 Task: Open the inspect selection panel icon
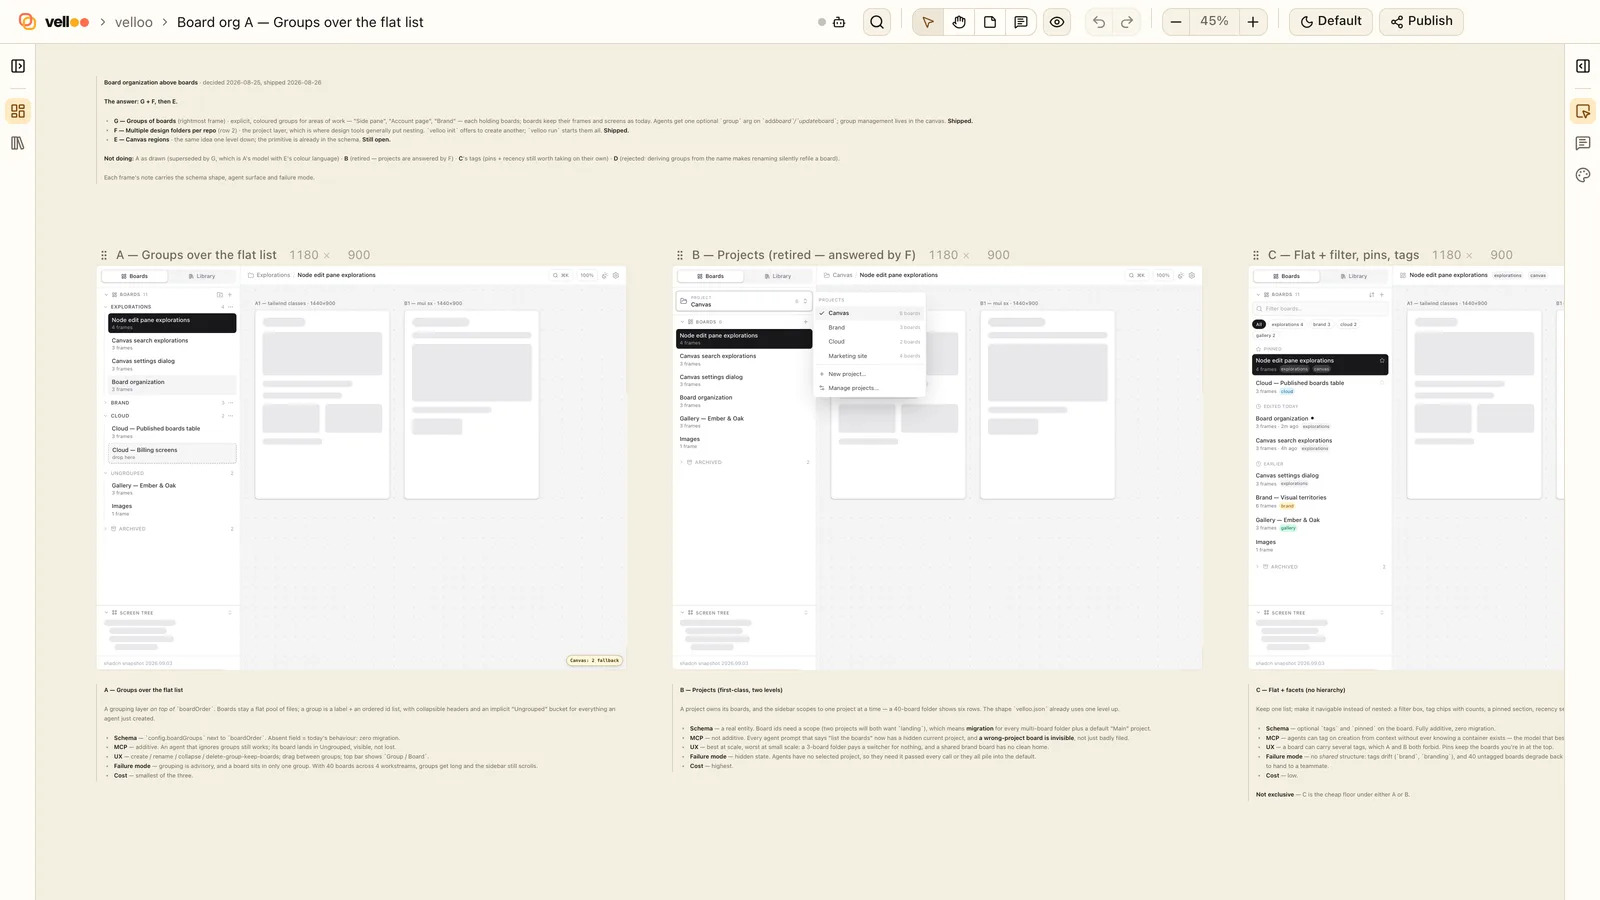[x=1582, y=111]
